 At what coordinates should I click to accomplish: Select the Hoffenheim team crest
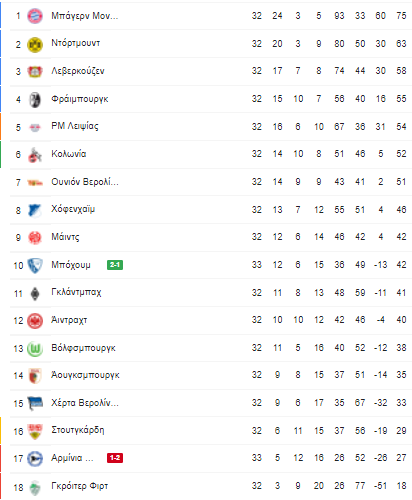(x=35, y=210)
